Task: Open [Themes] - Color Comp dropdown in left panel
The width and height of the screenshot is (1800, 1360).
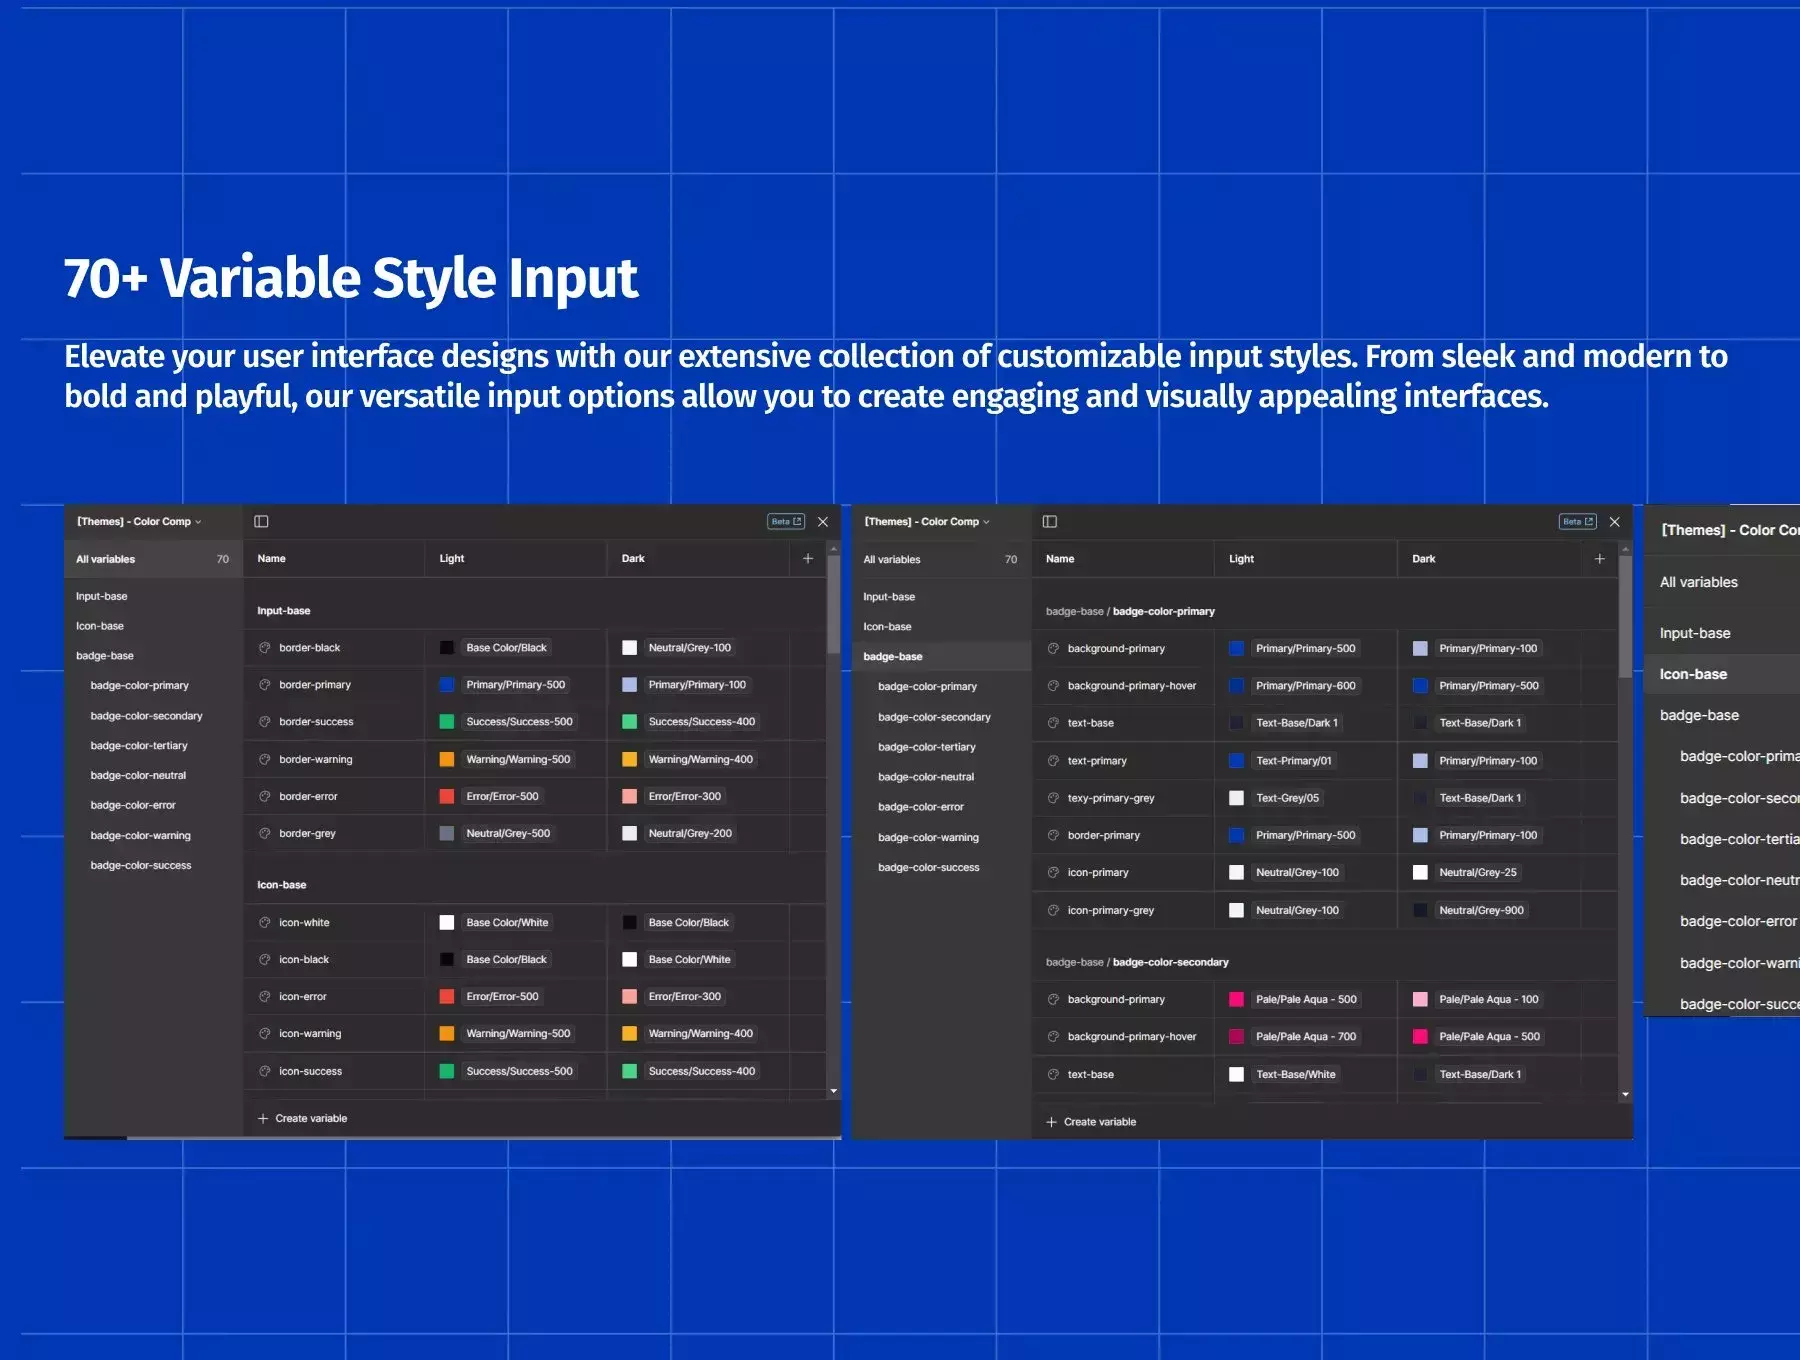Action: 139,521
